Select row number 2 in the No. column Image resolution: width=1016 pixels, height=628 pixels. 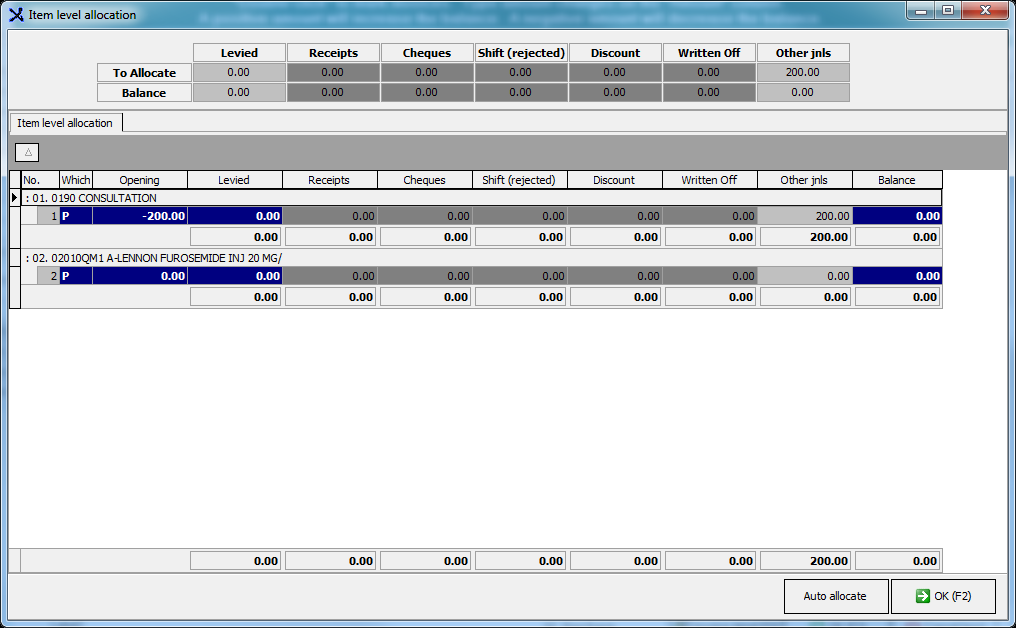pos(47,276)
